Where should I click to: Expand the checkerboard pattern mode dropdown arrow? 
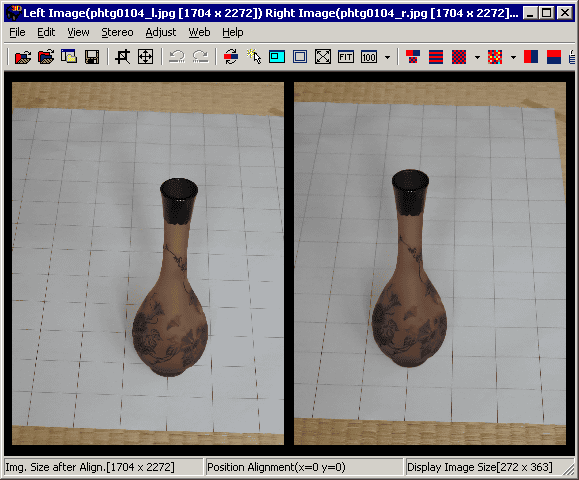[477, 57]
